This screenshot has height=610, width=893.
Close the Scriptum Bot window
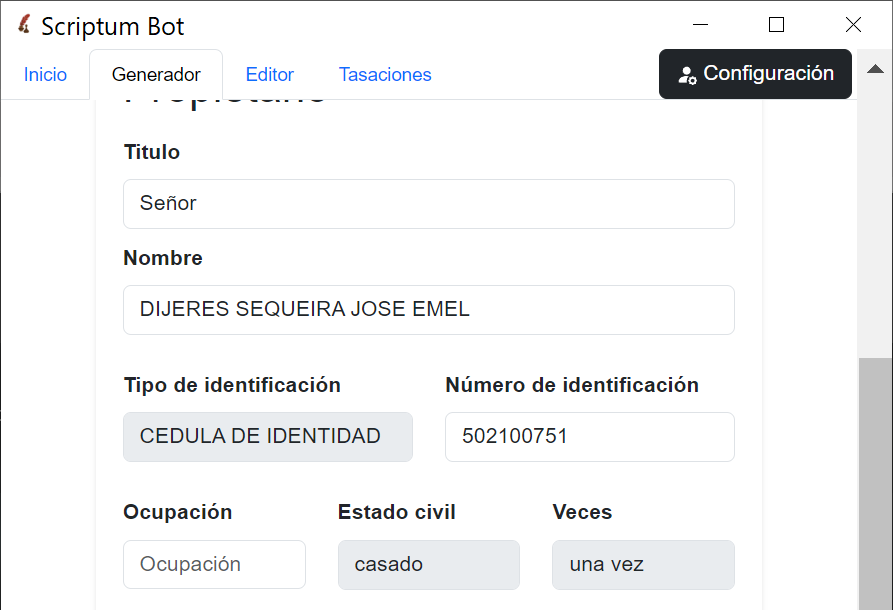click(853, 24)
